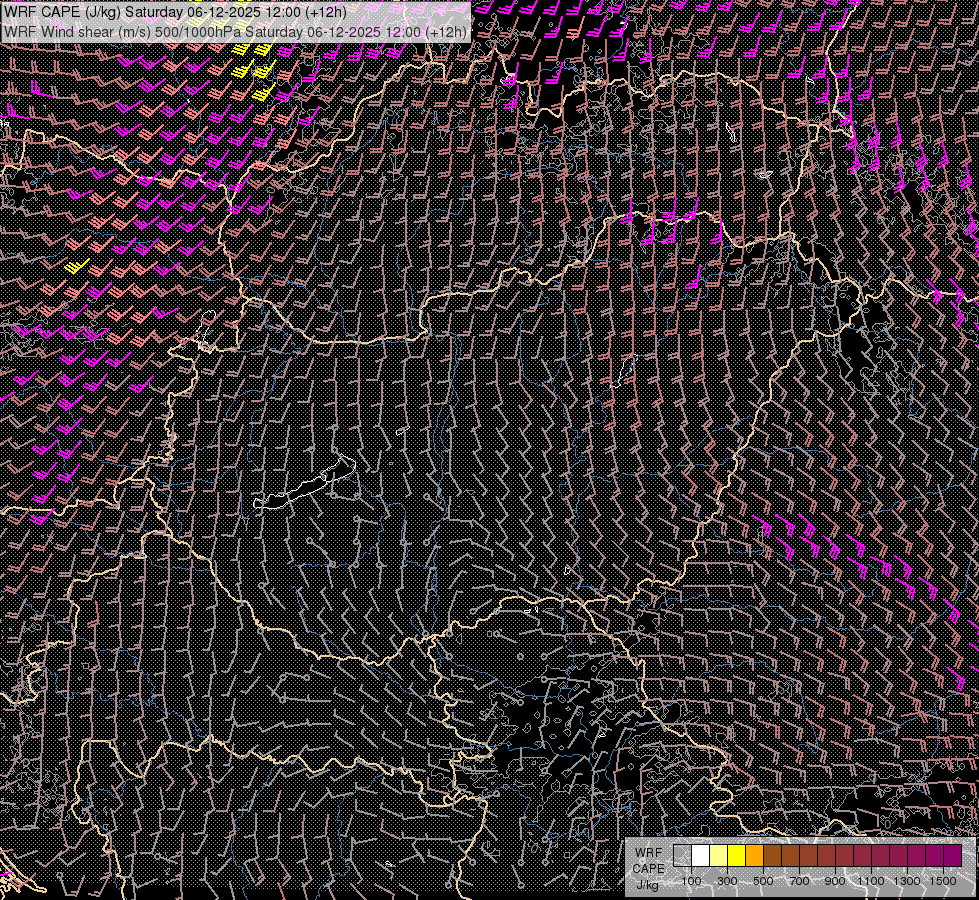Select the white 100 J/kg legend swatch
979x900 pixels.
(x=701, y=856)
